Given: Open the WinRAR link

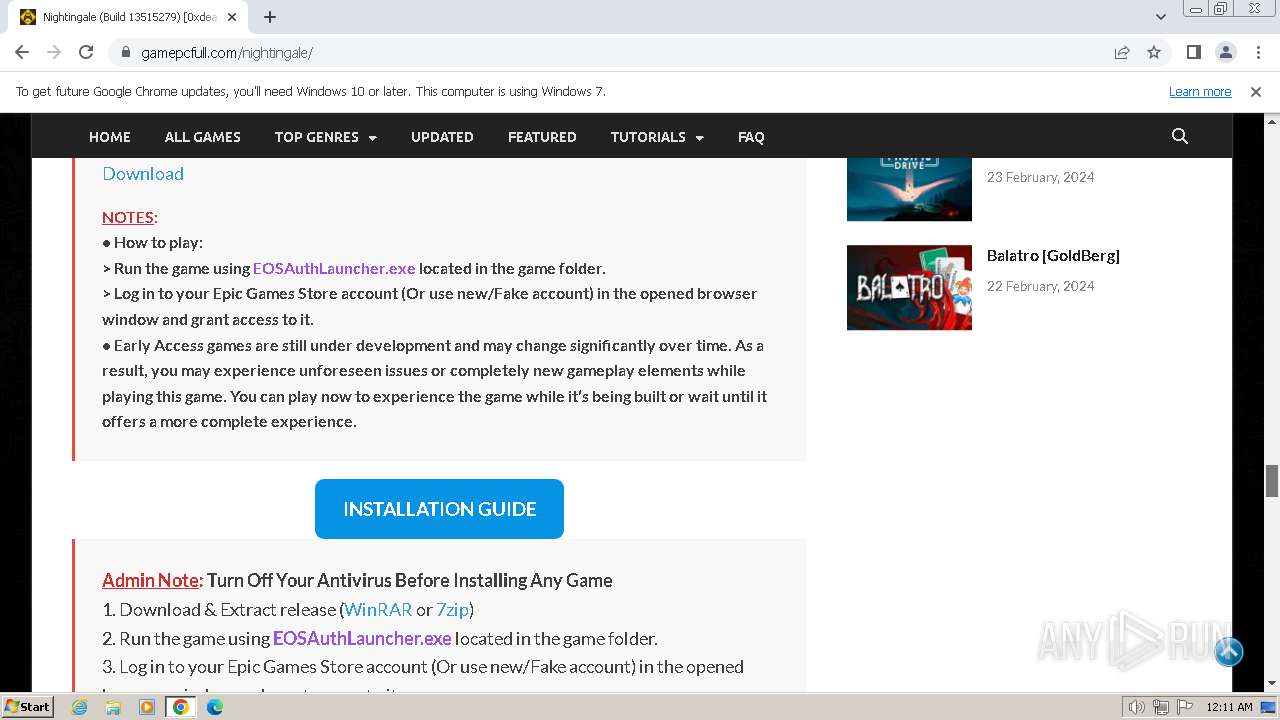Looking at the screenshot, I should (378, 609).
